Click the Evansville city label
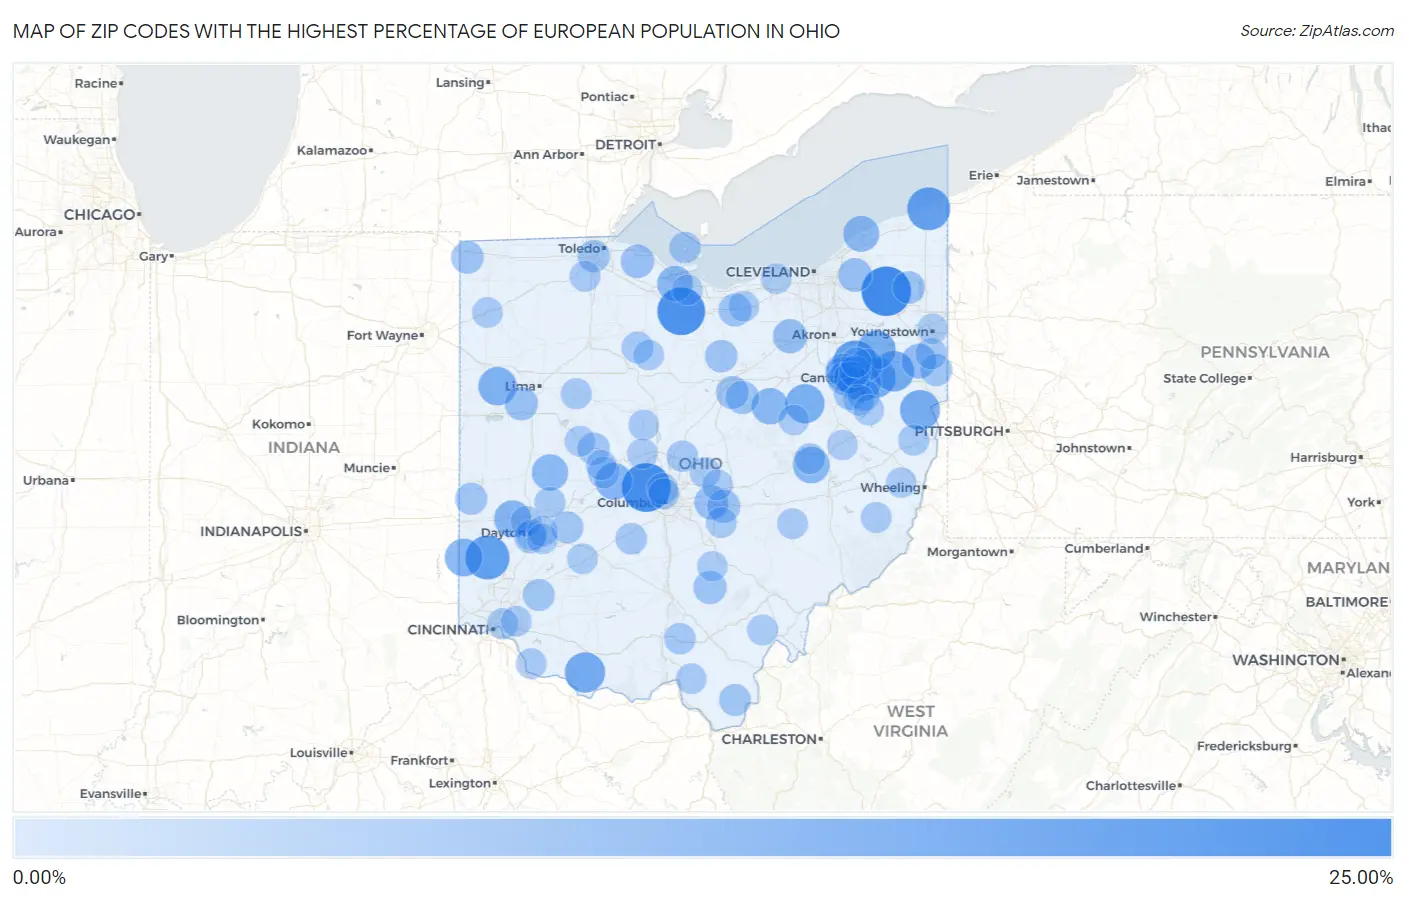This screenshot has width=1406, height=899. (x=110, y=793)
